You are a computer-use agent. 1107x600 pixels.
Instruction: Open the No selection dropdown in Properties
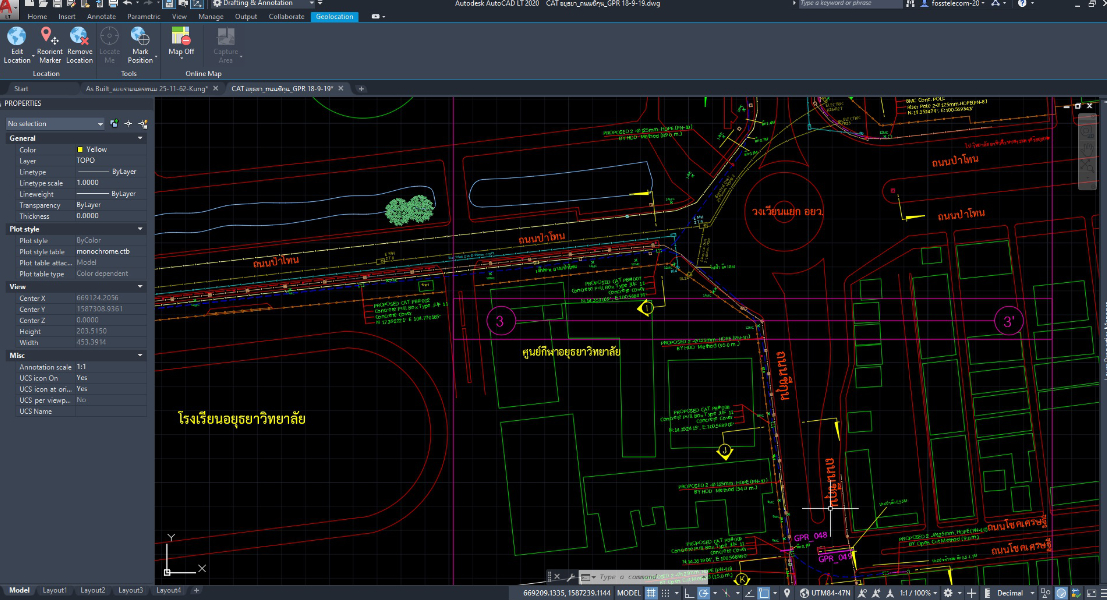(x=55, y=124)
